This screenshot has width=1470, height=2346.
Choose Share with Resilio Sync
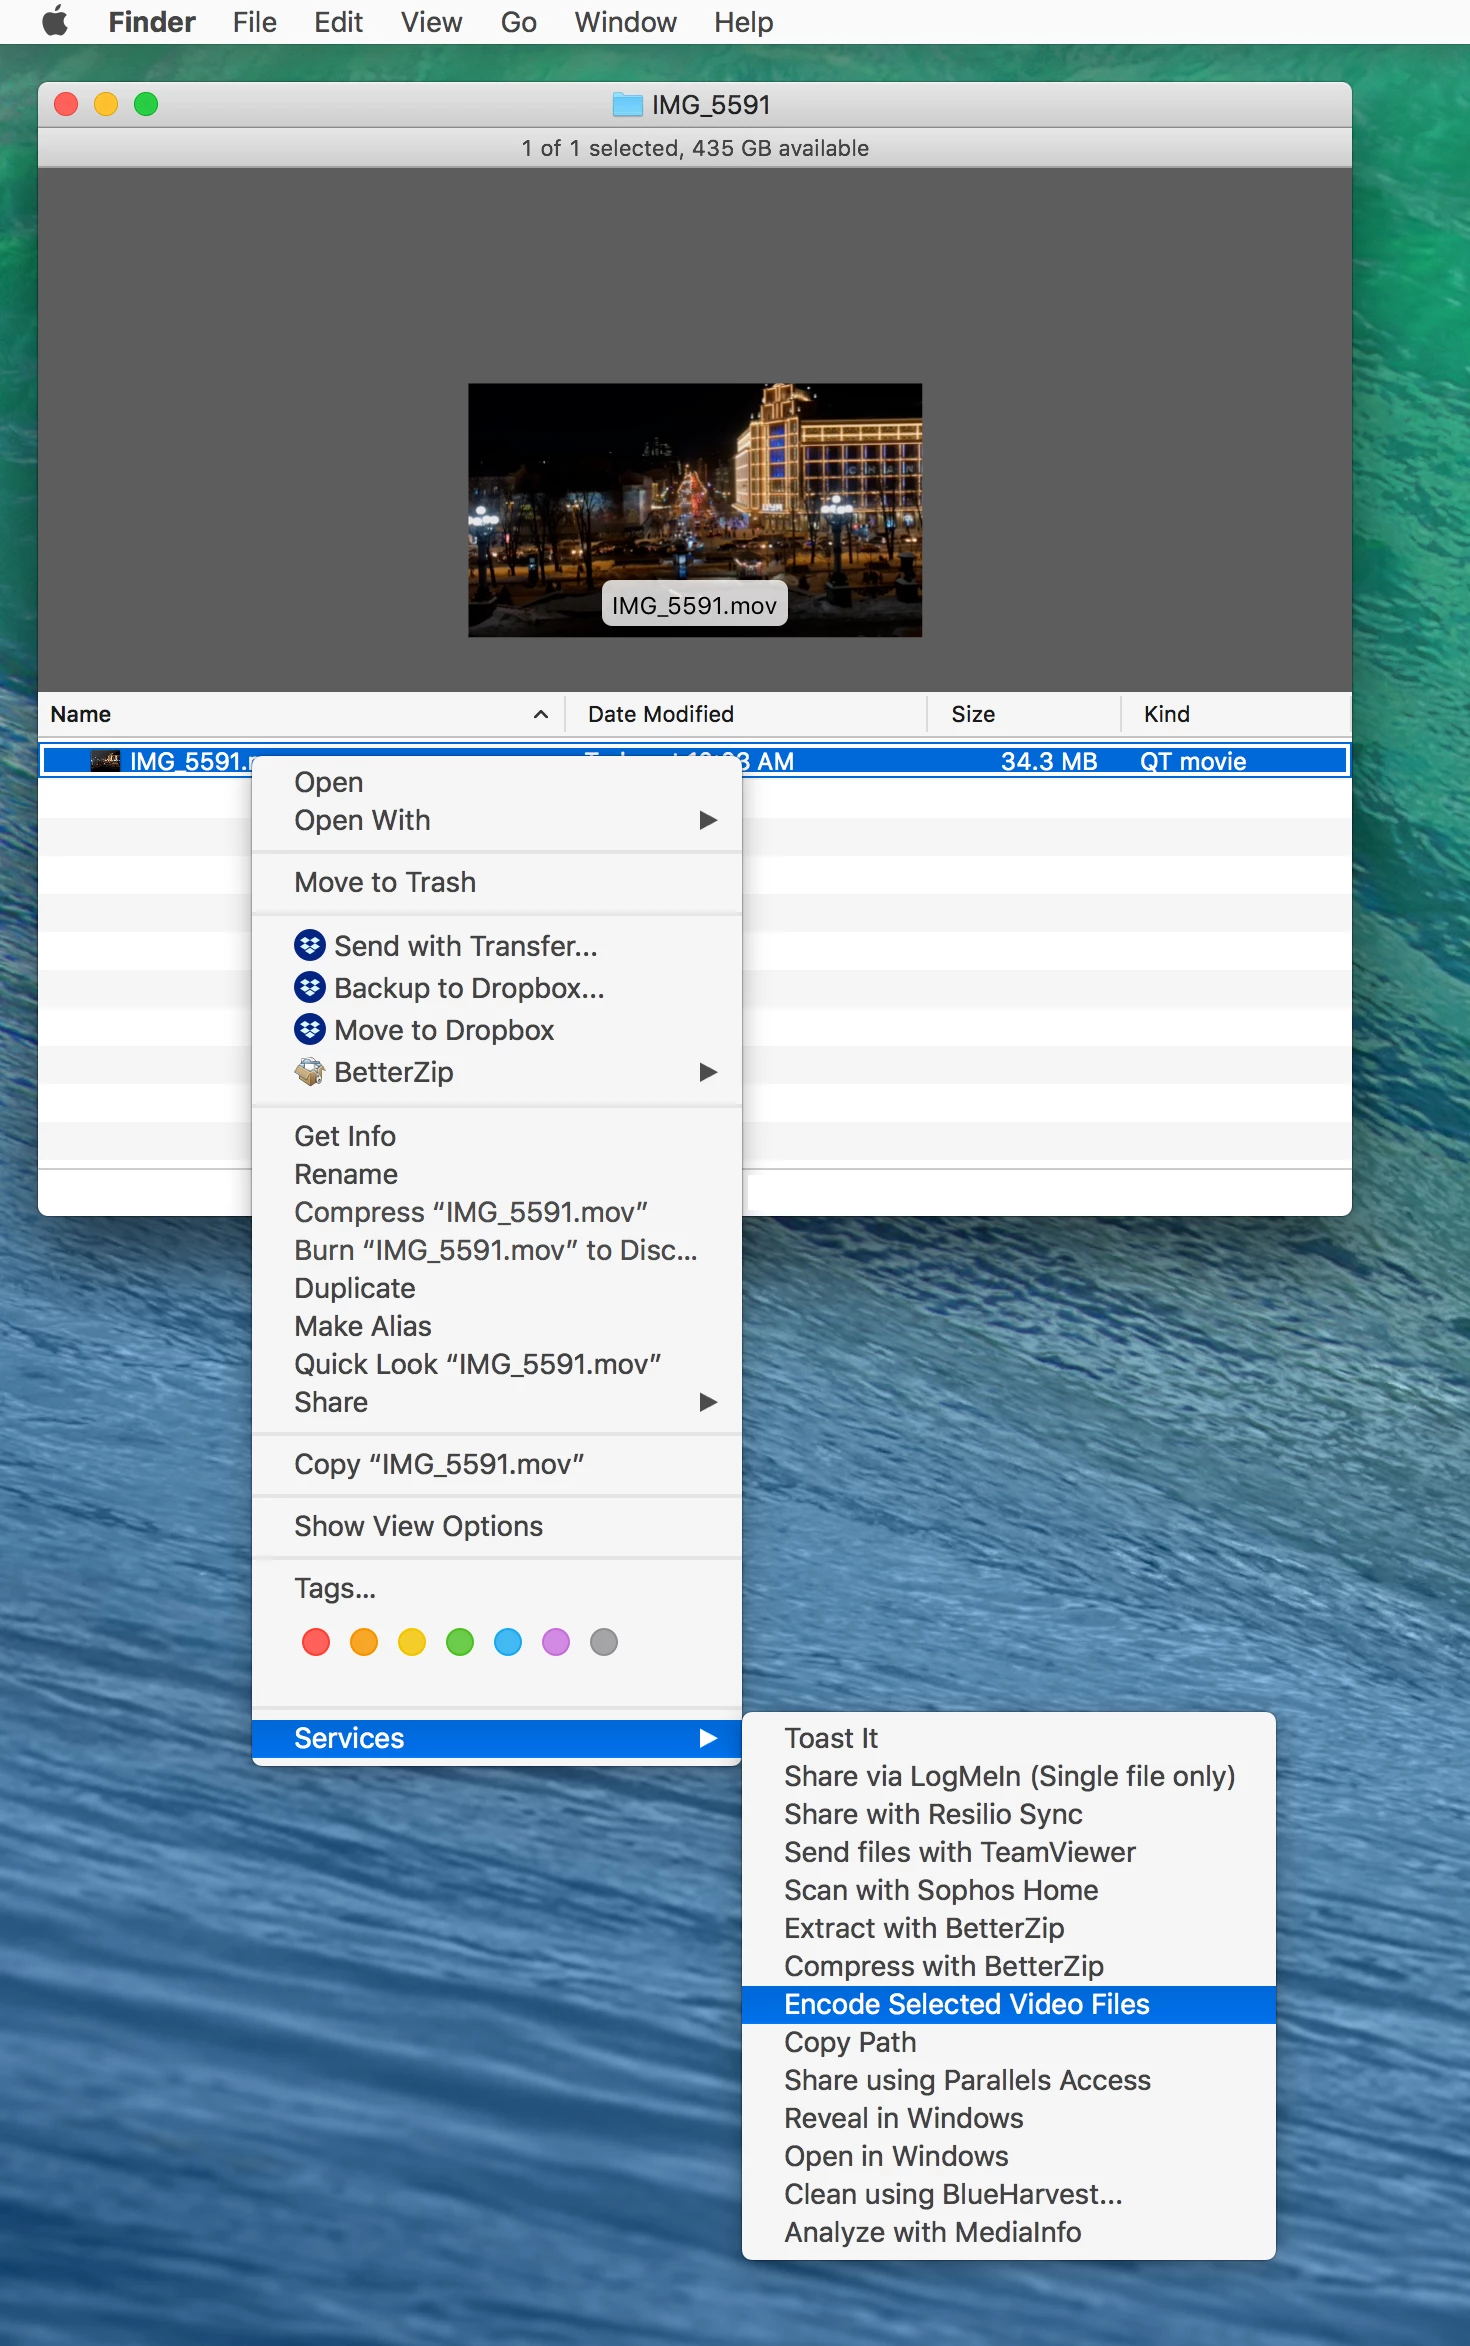(1009, 1814)
